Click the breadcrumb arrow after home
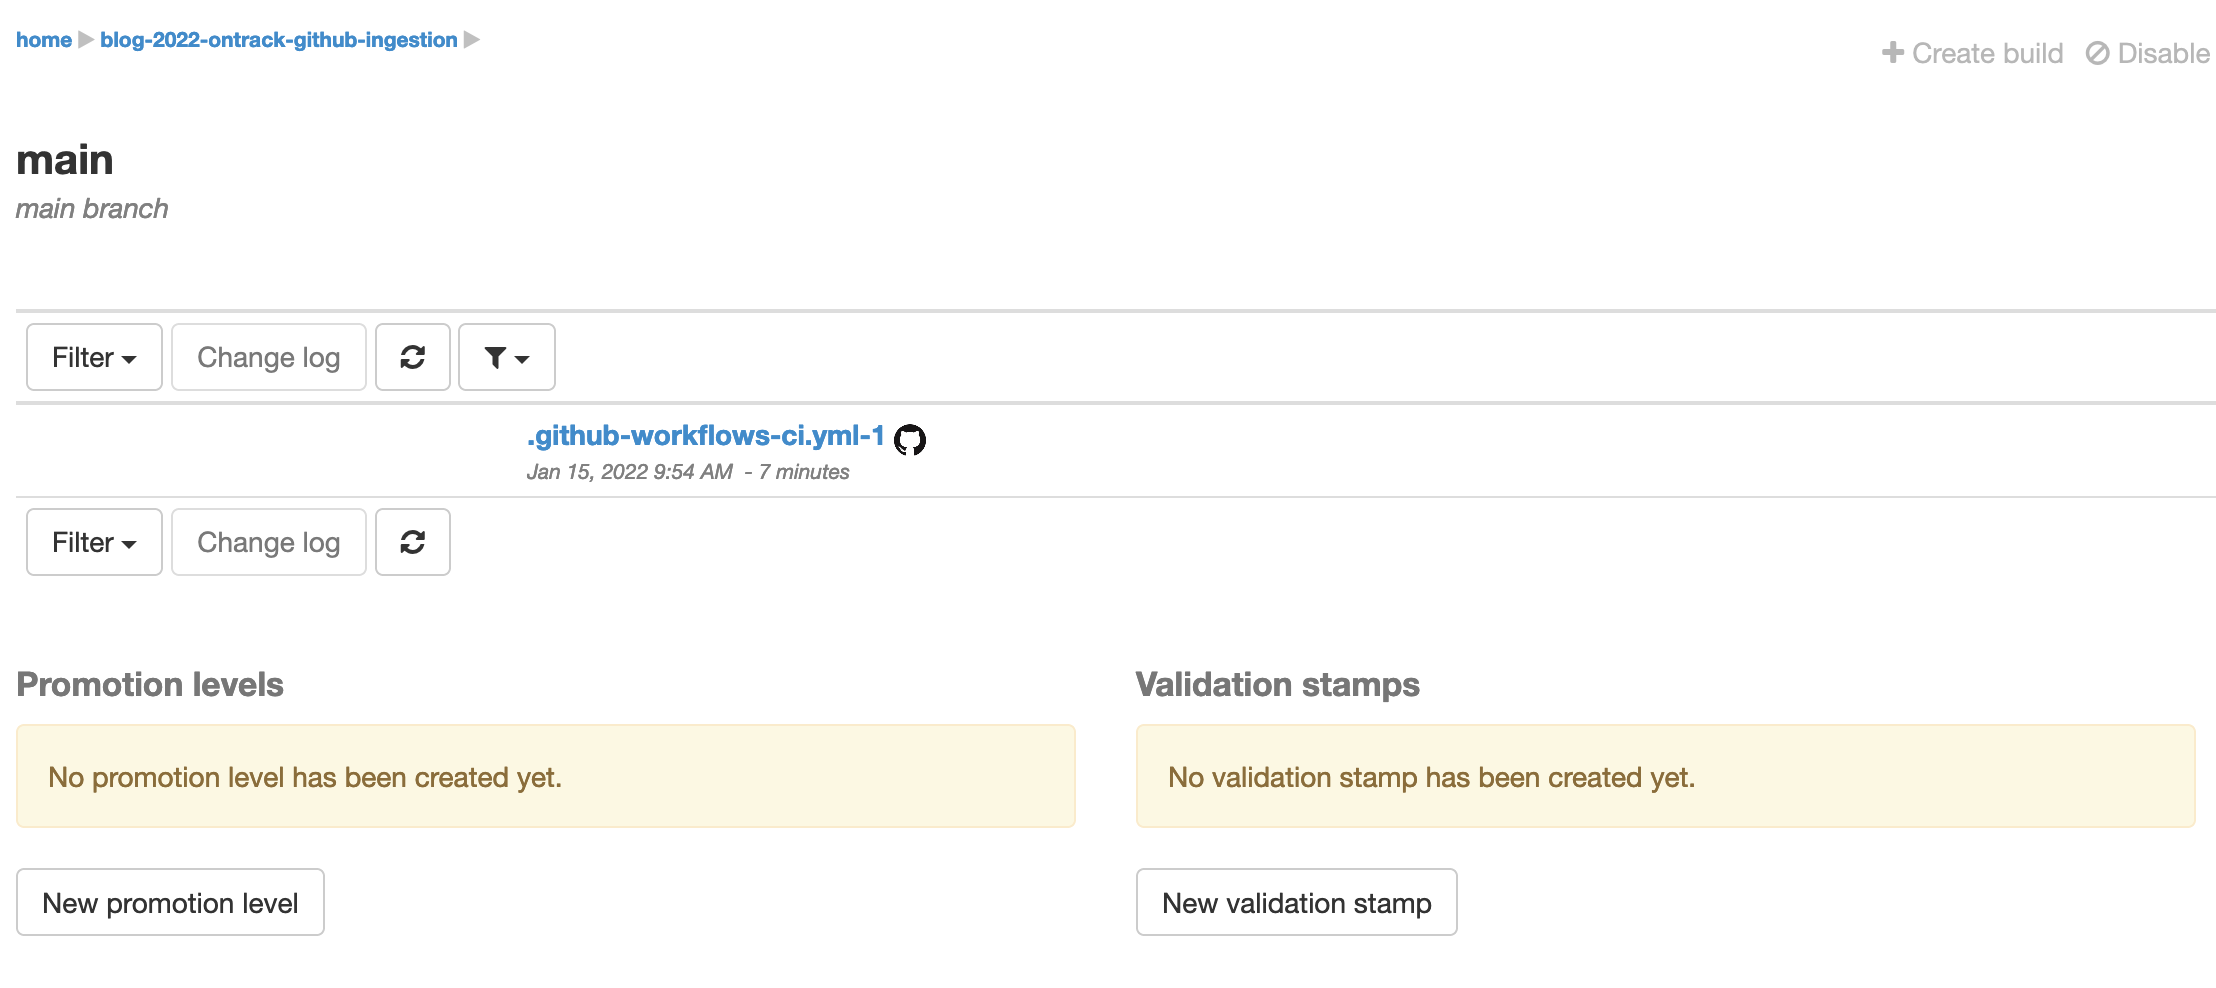The height and width of the screenshot is (988, 2216). (x=86, y=40)
